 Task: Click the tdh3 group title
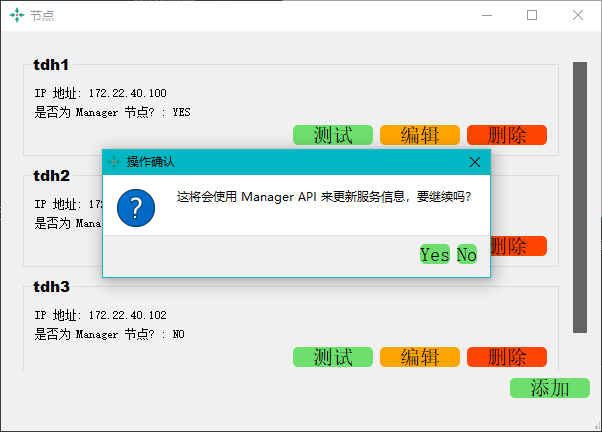[x=51, y=287]
